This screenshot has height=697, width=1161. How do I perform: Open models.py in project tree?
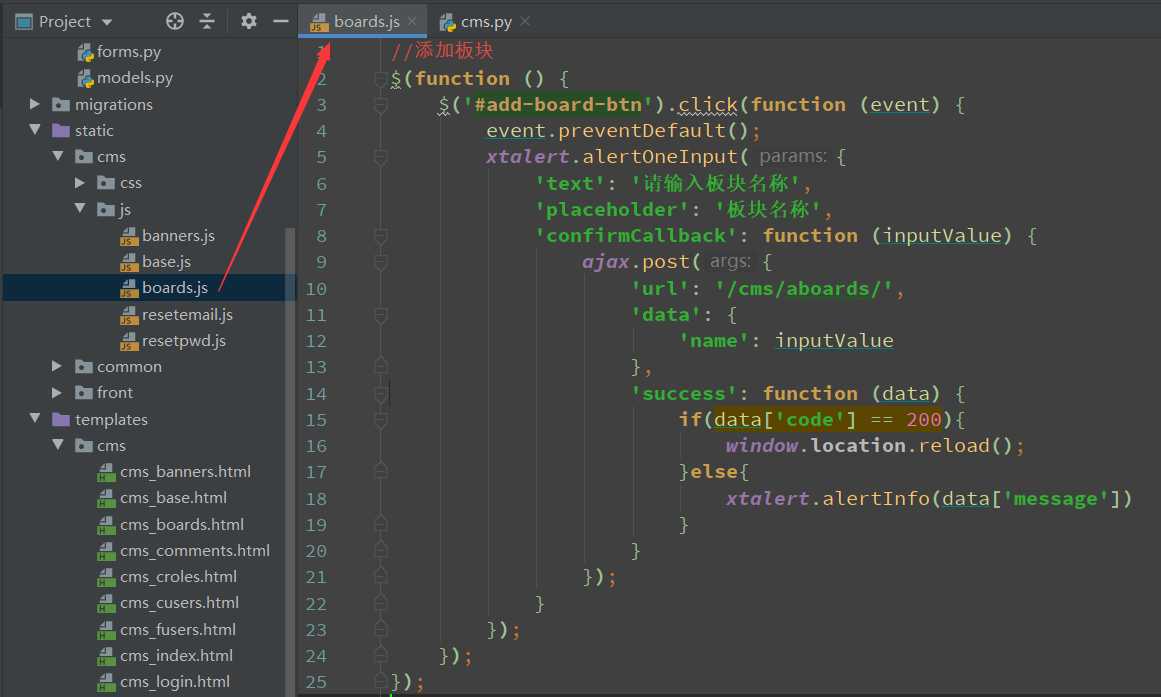click(135, 78)
